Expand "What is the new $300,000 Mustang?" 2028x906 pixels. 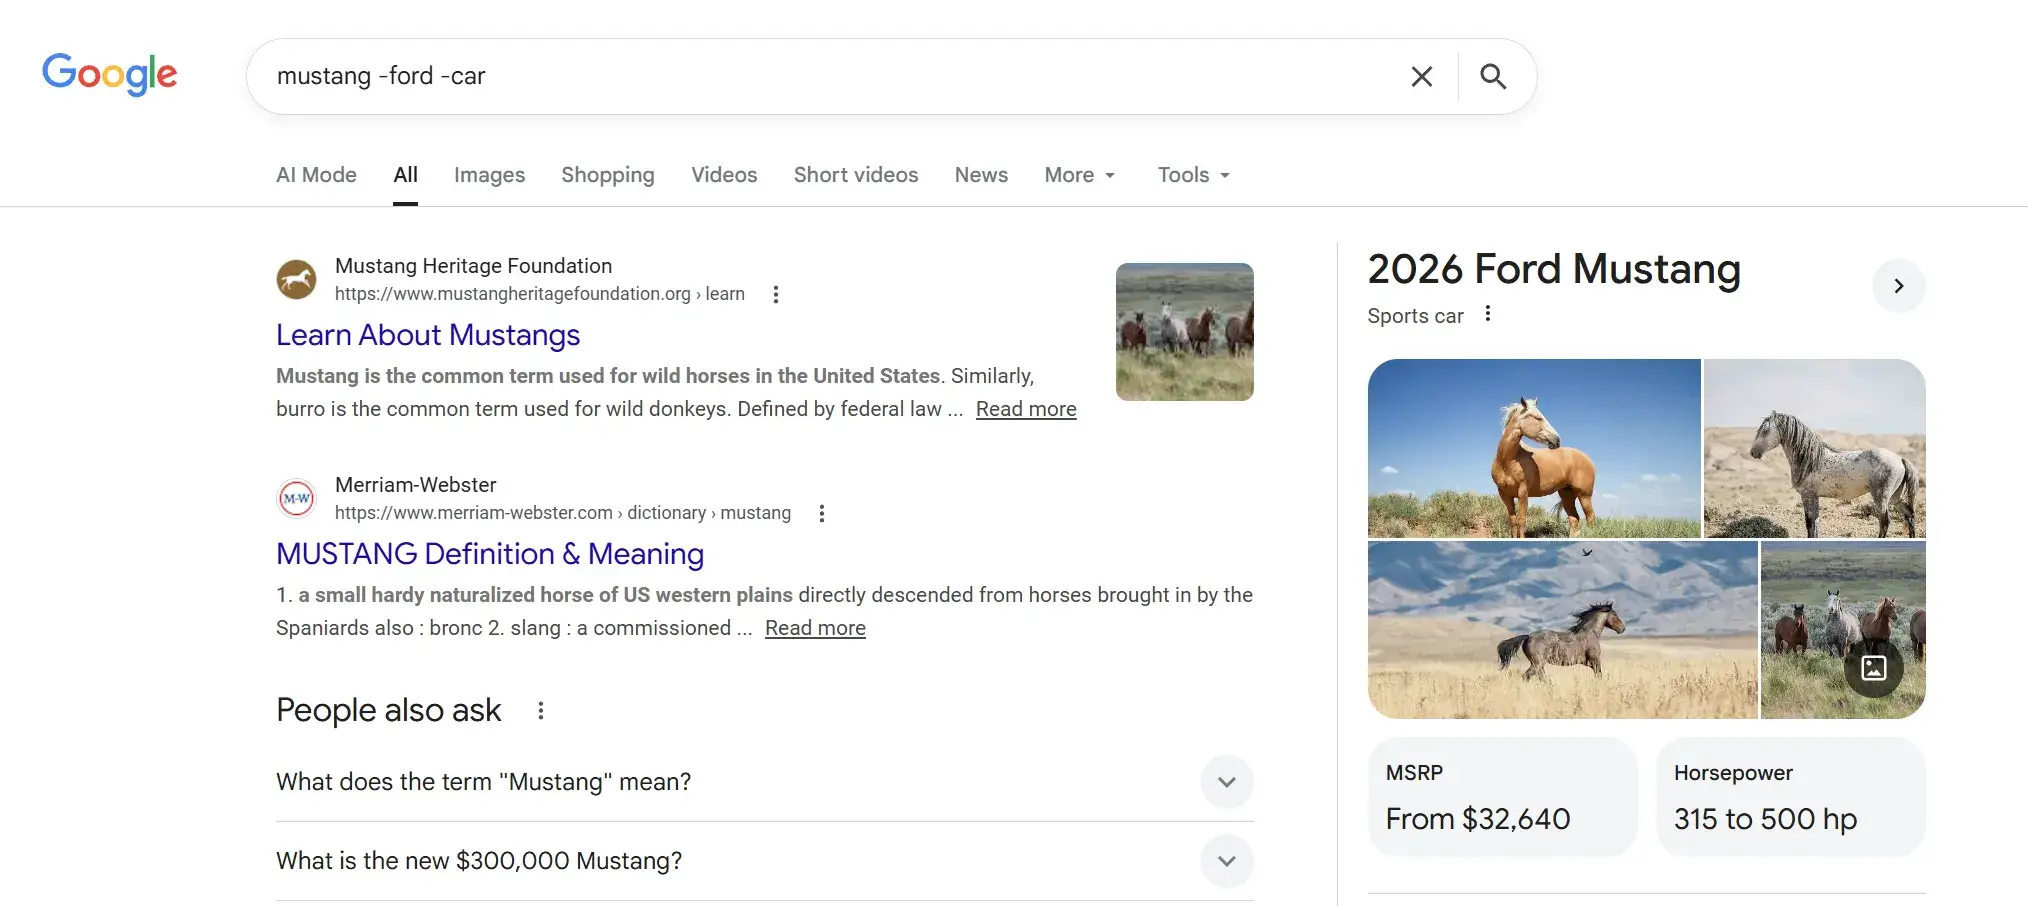tap(1226, 861)
